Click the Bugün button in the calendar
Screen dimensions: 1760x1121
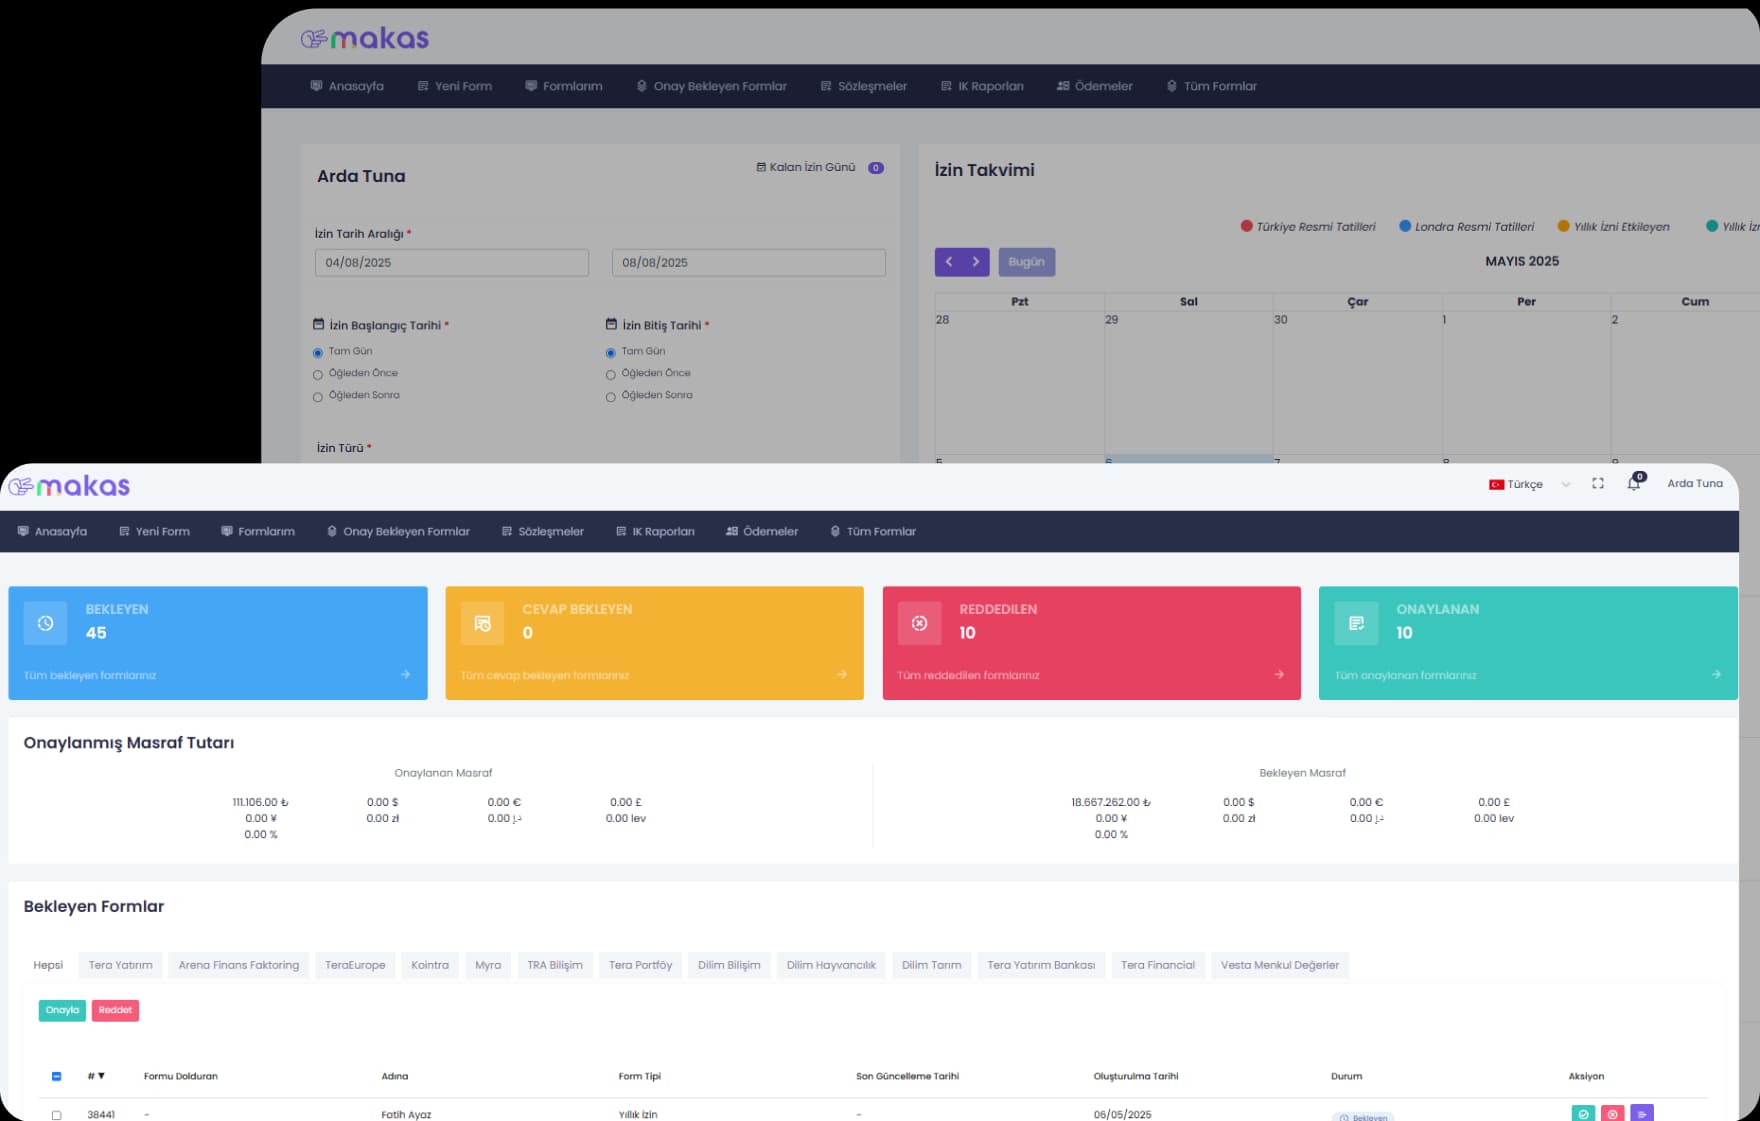[1026, 262]
